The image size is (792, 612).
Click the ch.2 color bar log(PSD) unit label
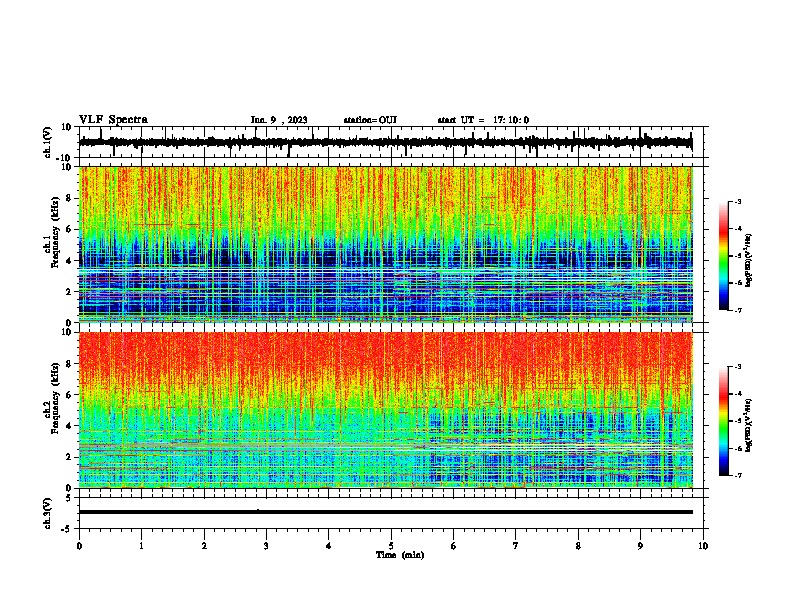(749, 425)
